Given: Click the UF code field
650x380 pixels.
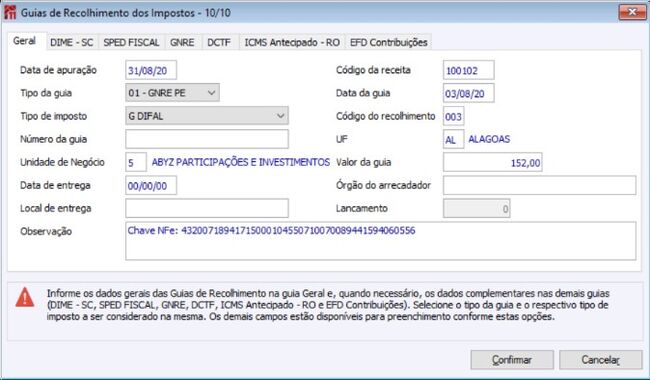Looking at the screenshot, I should (454, 139).
